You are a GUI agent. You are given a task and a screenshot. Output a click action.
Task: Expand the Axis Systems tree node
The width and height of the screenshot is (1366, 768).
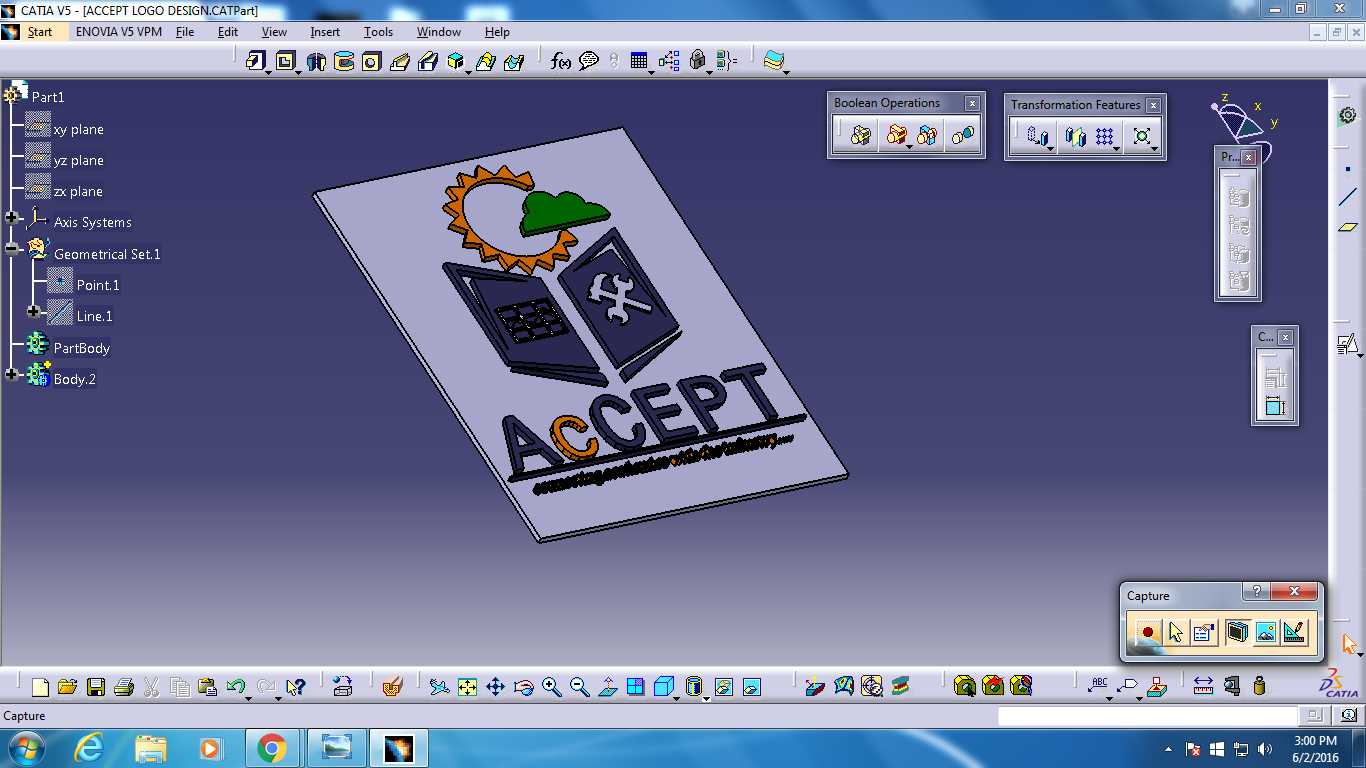pyautogui.click(x=12, y=218)
